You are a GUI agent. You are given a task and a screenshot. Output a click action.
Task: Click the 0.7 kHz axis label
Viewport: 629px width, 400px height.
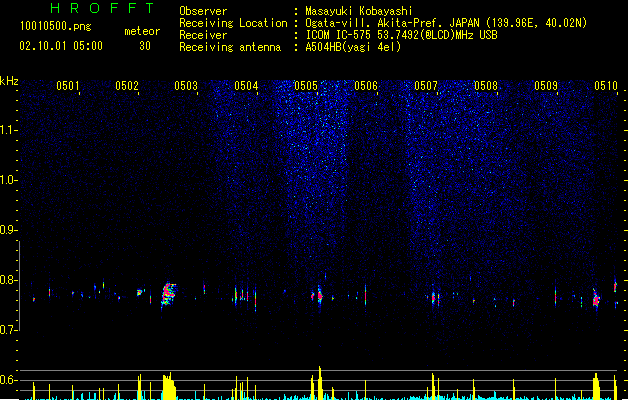click(x=8, y=330)
